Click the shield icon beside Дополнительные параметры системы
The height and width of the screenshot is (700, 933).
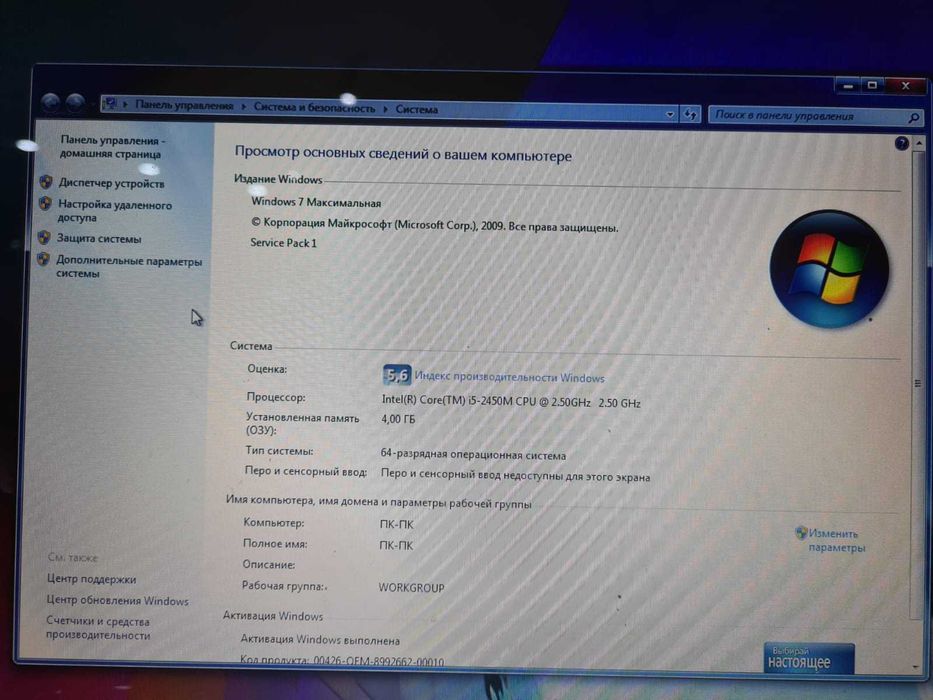point(43,259)
